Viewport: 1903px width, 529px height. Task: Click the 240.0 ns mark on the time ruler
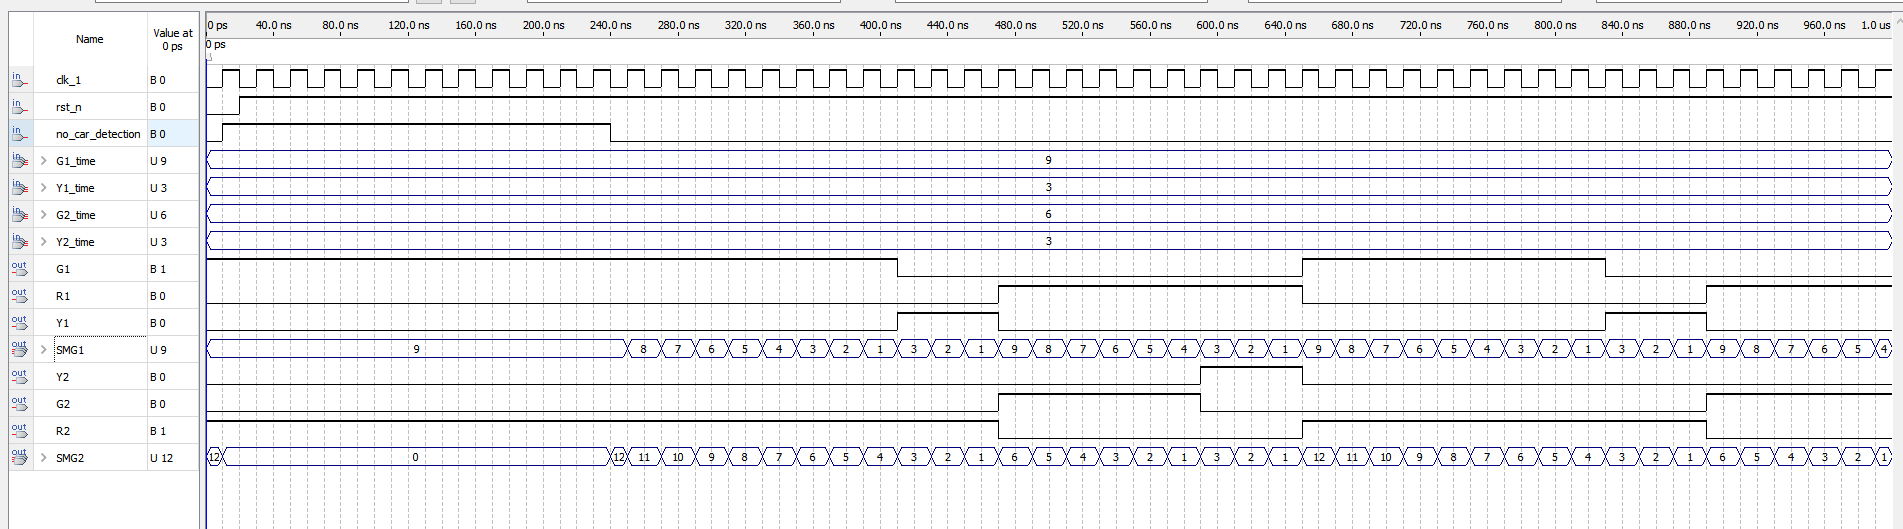pos(610,25)
